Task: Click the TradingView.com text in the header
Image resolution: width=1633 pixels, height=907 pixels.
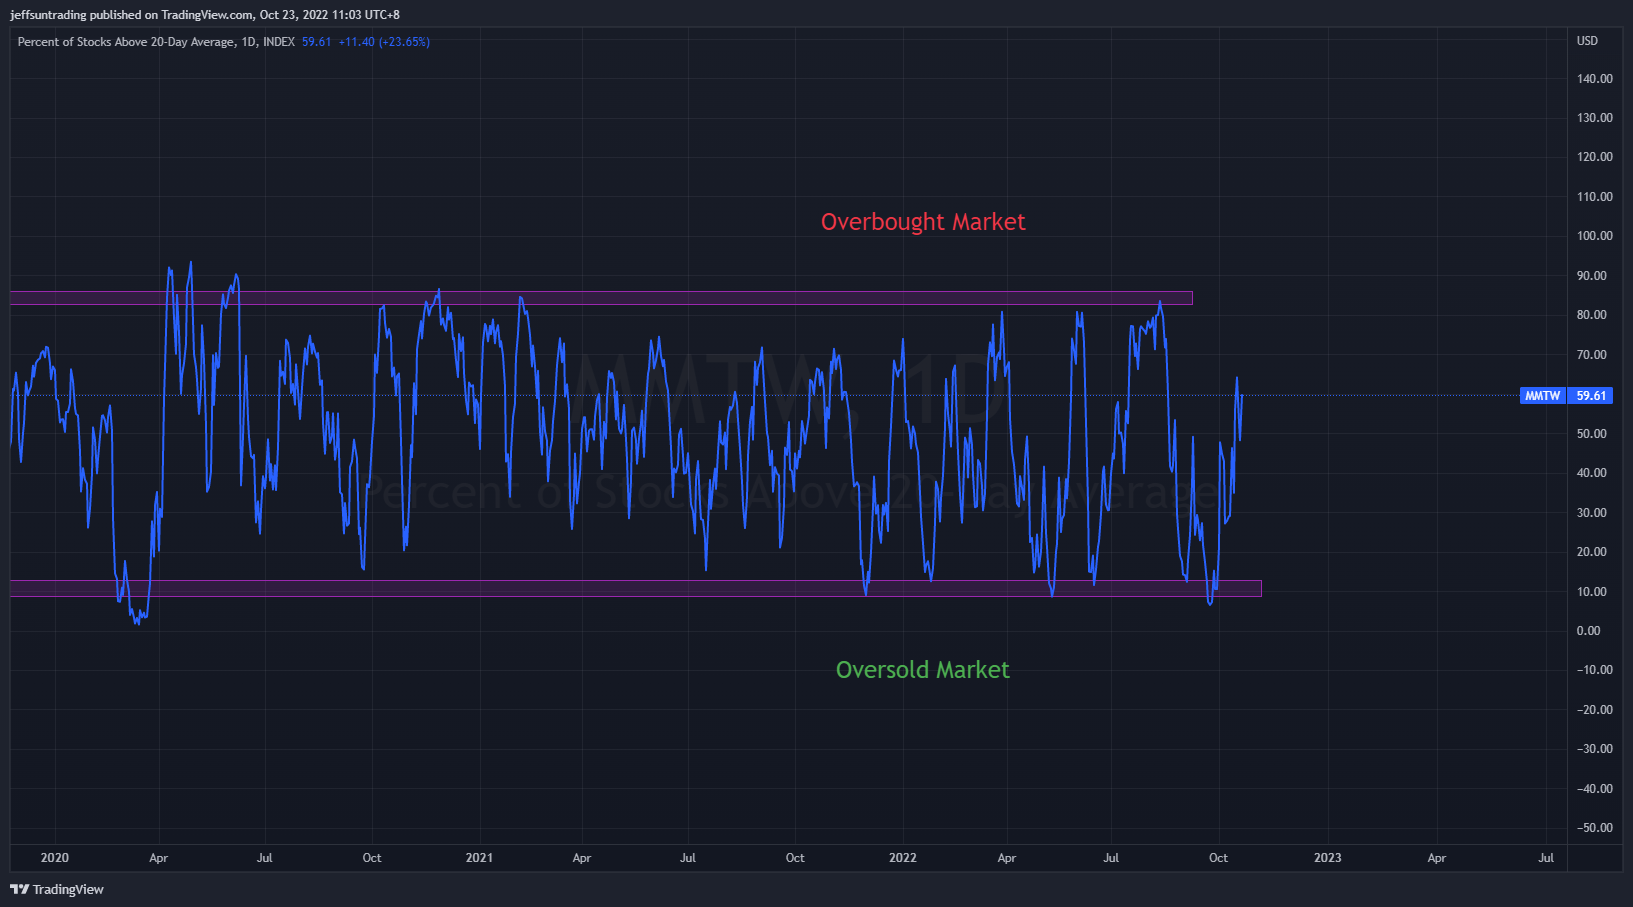Action: pos(207,15)
